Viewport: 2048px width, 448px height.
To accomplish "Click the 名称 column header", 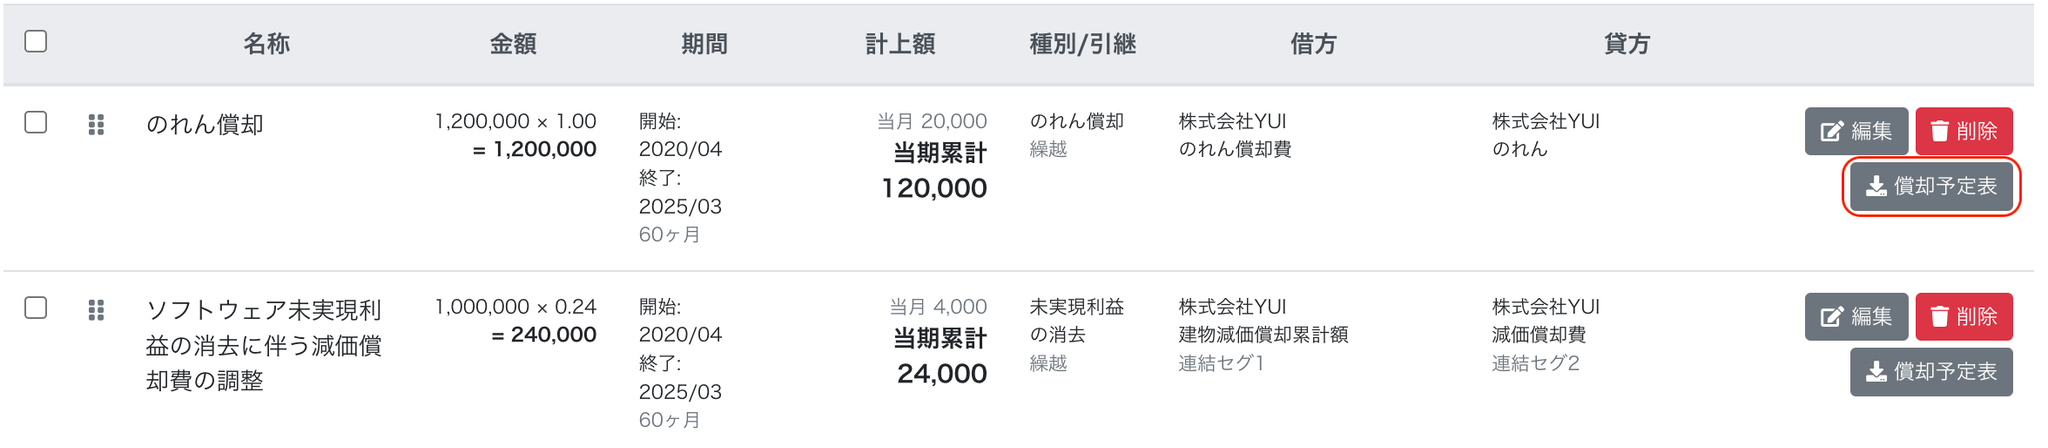I will pyautogui.click(x=266, y=44).
